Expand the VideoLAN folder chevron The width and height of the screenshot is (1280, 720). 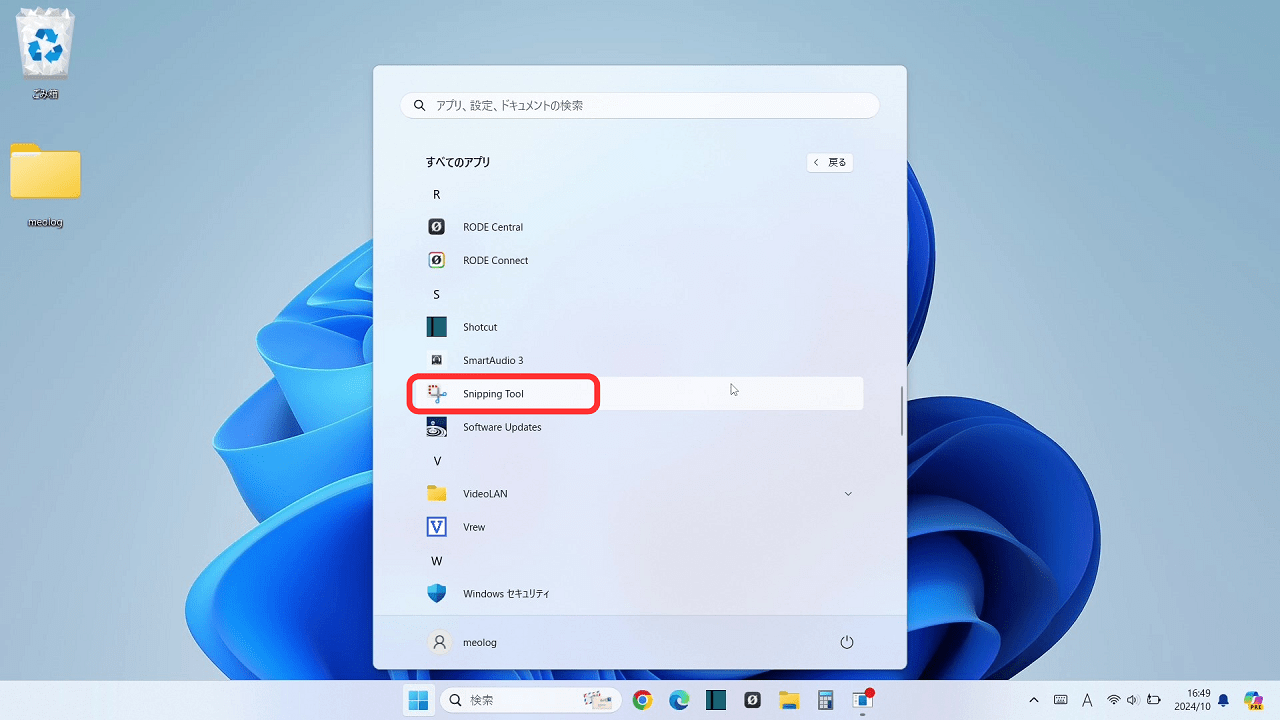coord(848,494)
